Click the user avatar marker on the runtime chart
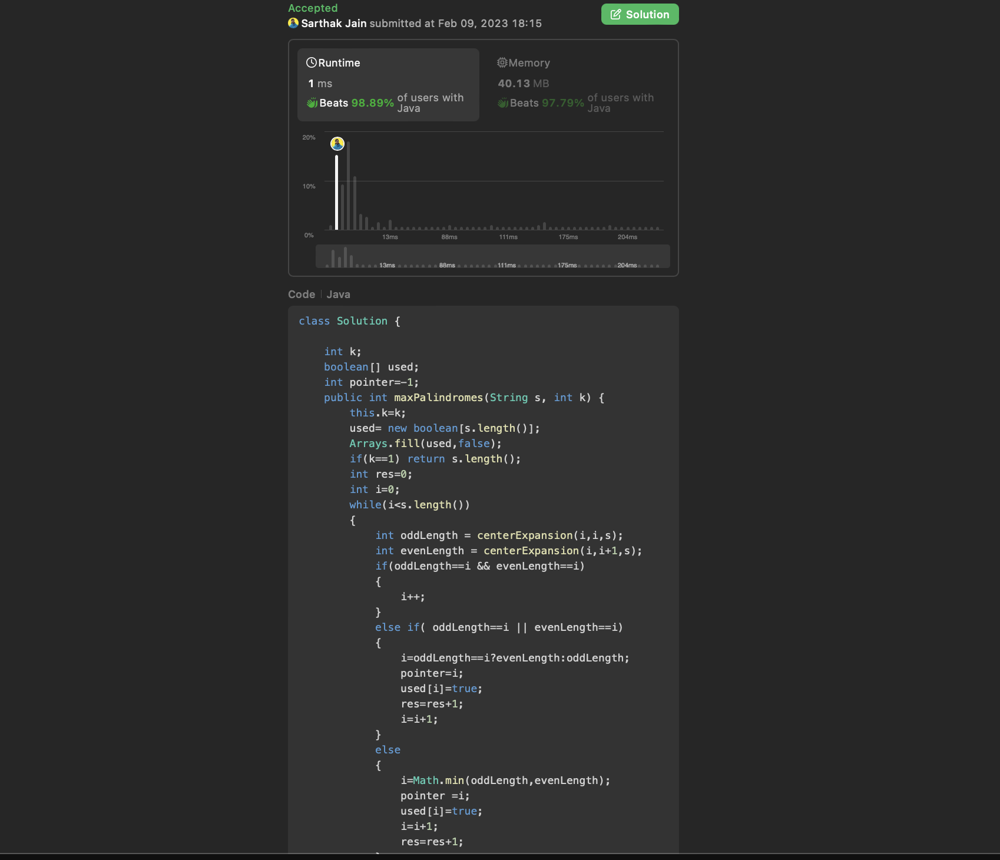Image resolution: width=1000 pixels, height=860 pixels. (x=337, y=144)
